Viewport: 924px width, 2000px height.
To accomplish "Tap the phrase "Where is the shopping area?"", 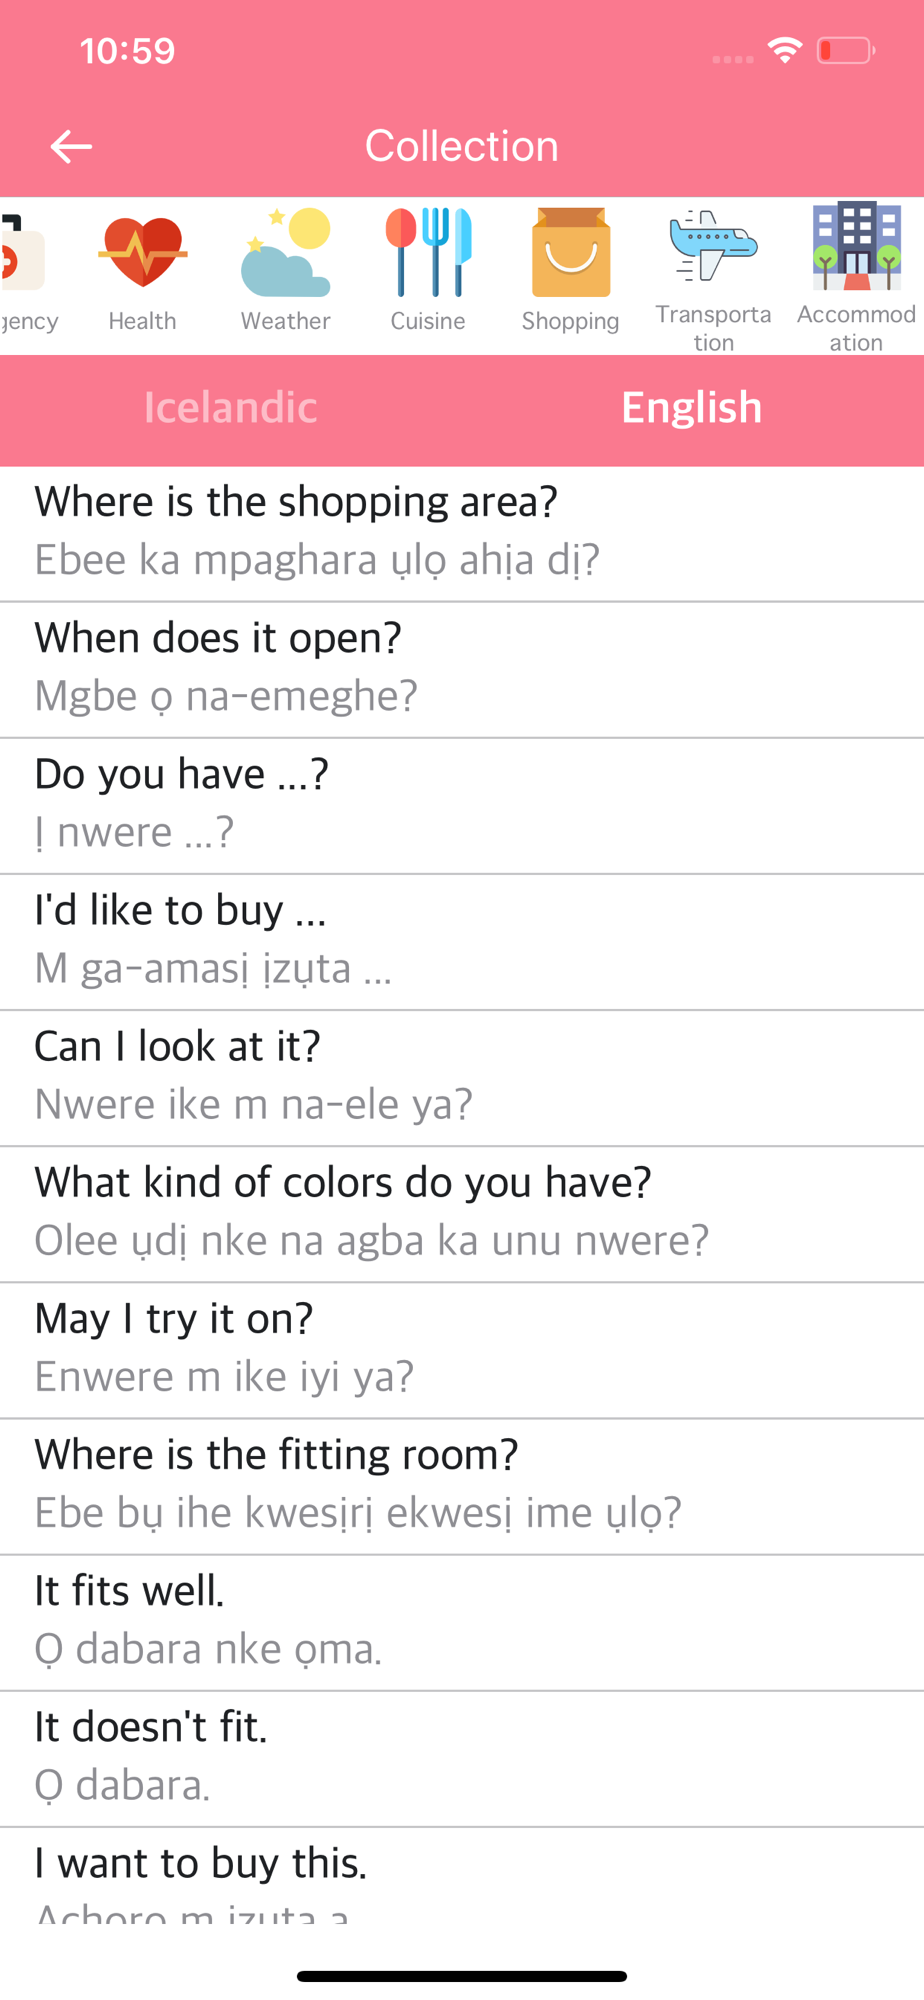I will [462, 532].
